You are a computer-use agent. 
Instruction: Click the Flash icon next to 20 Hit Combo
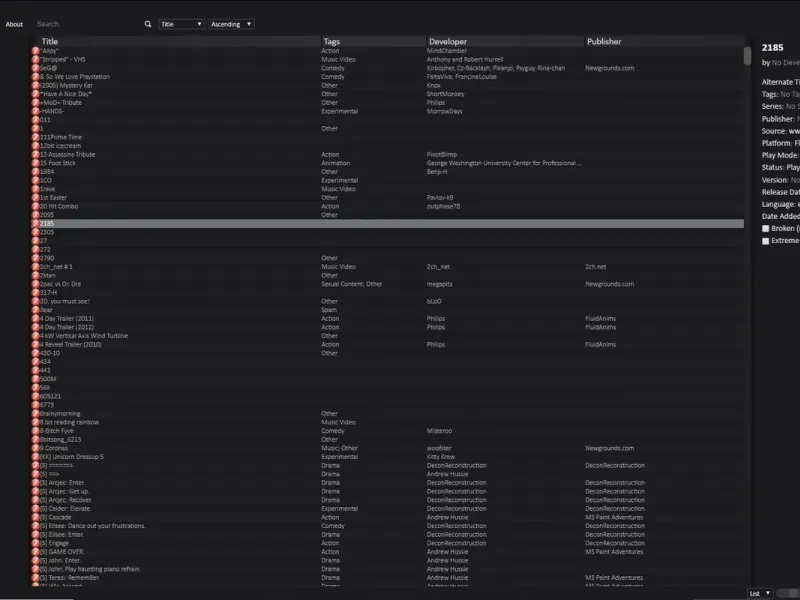35,206
